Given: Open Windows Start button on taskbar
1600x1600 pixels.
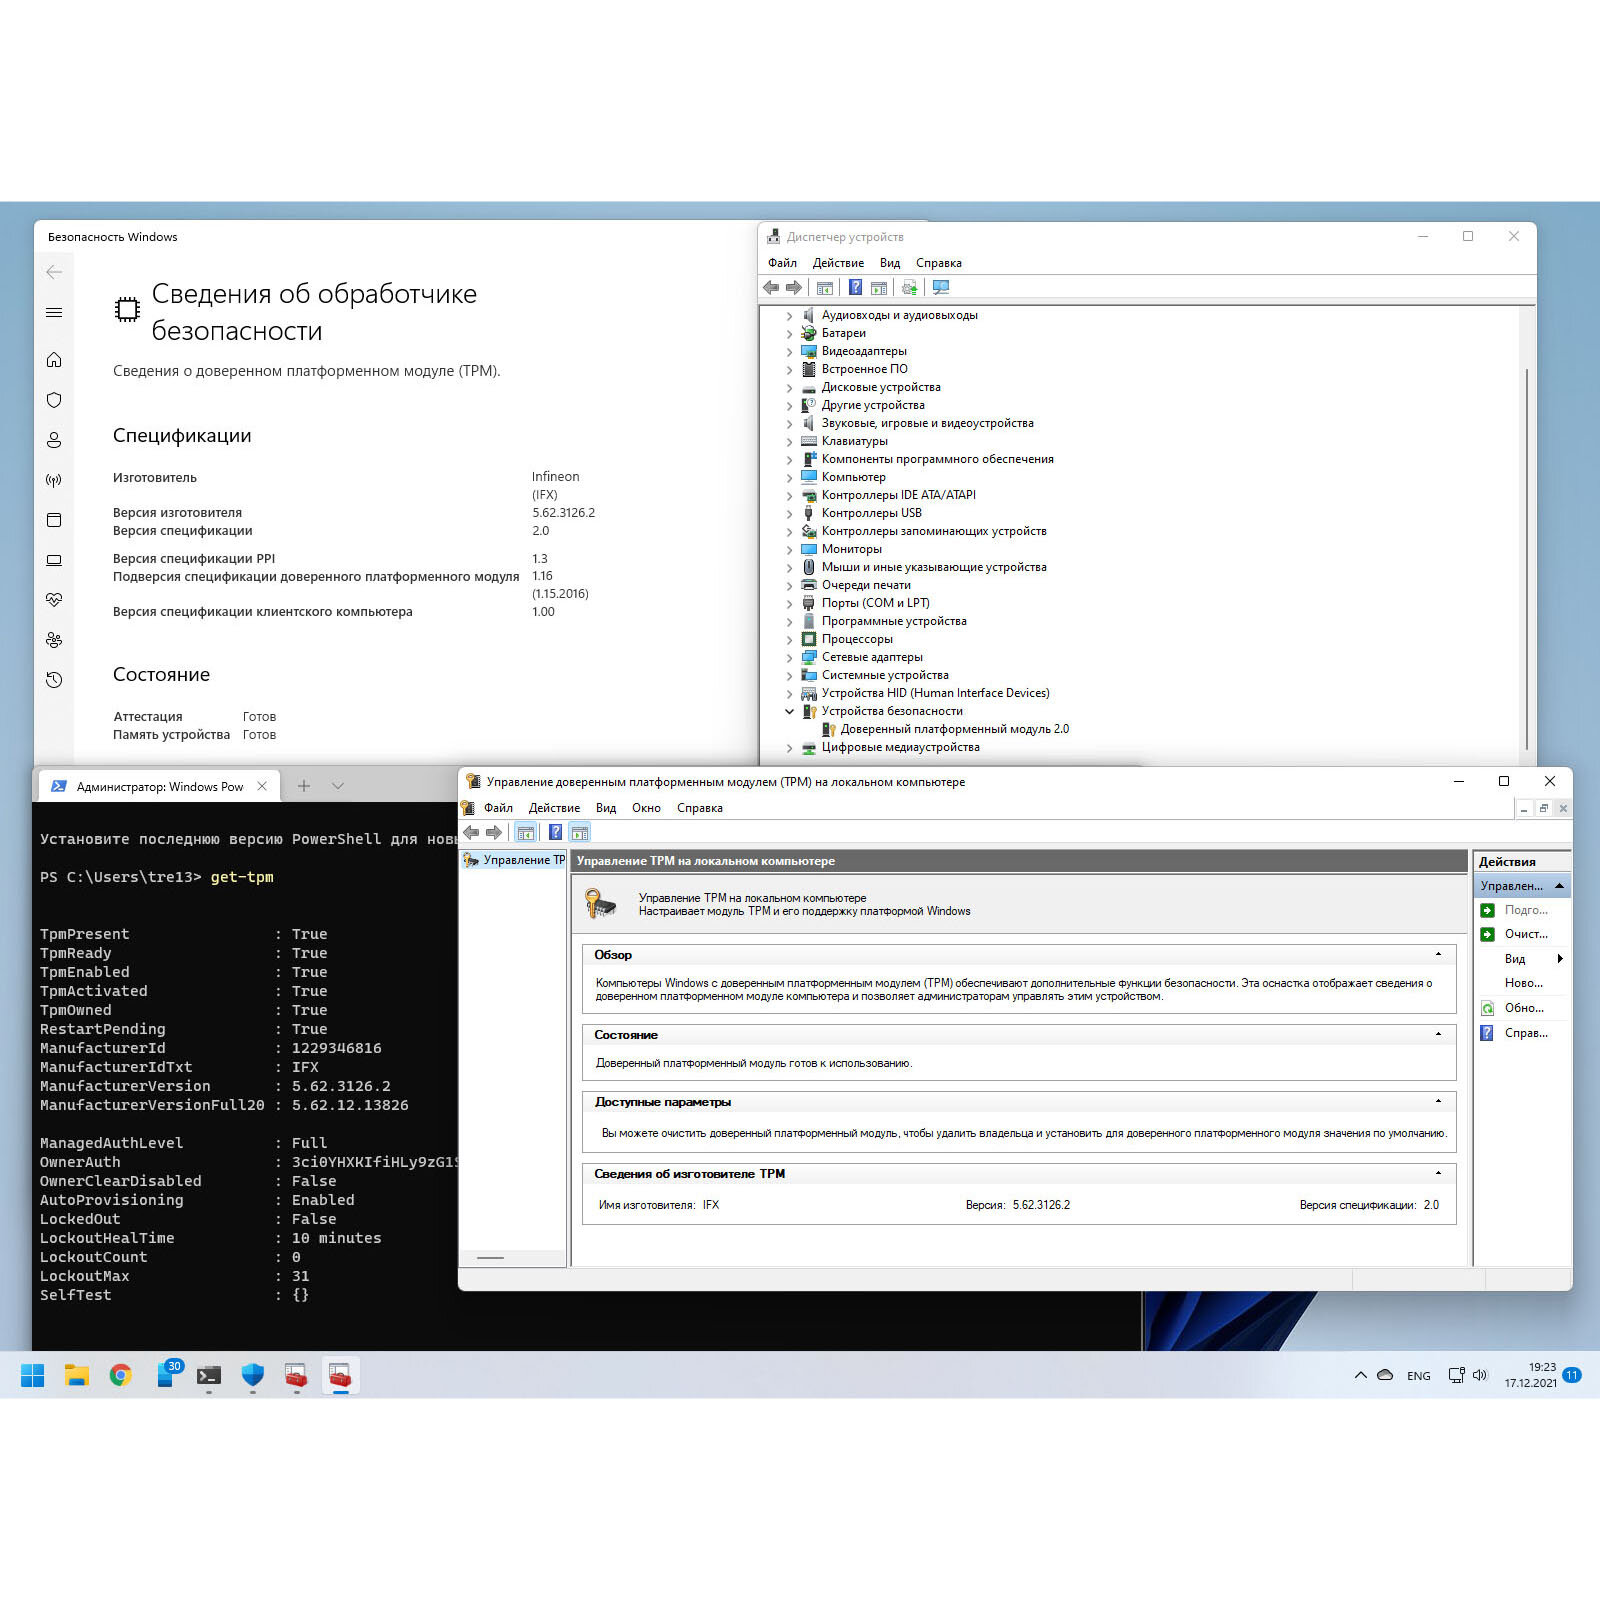Looking at the screenshot, I should pyautogui.click(x=32, y=1376).
